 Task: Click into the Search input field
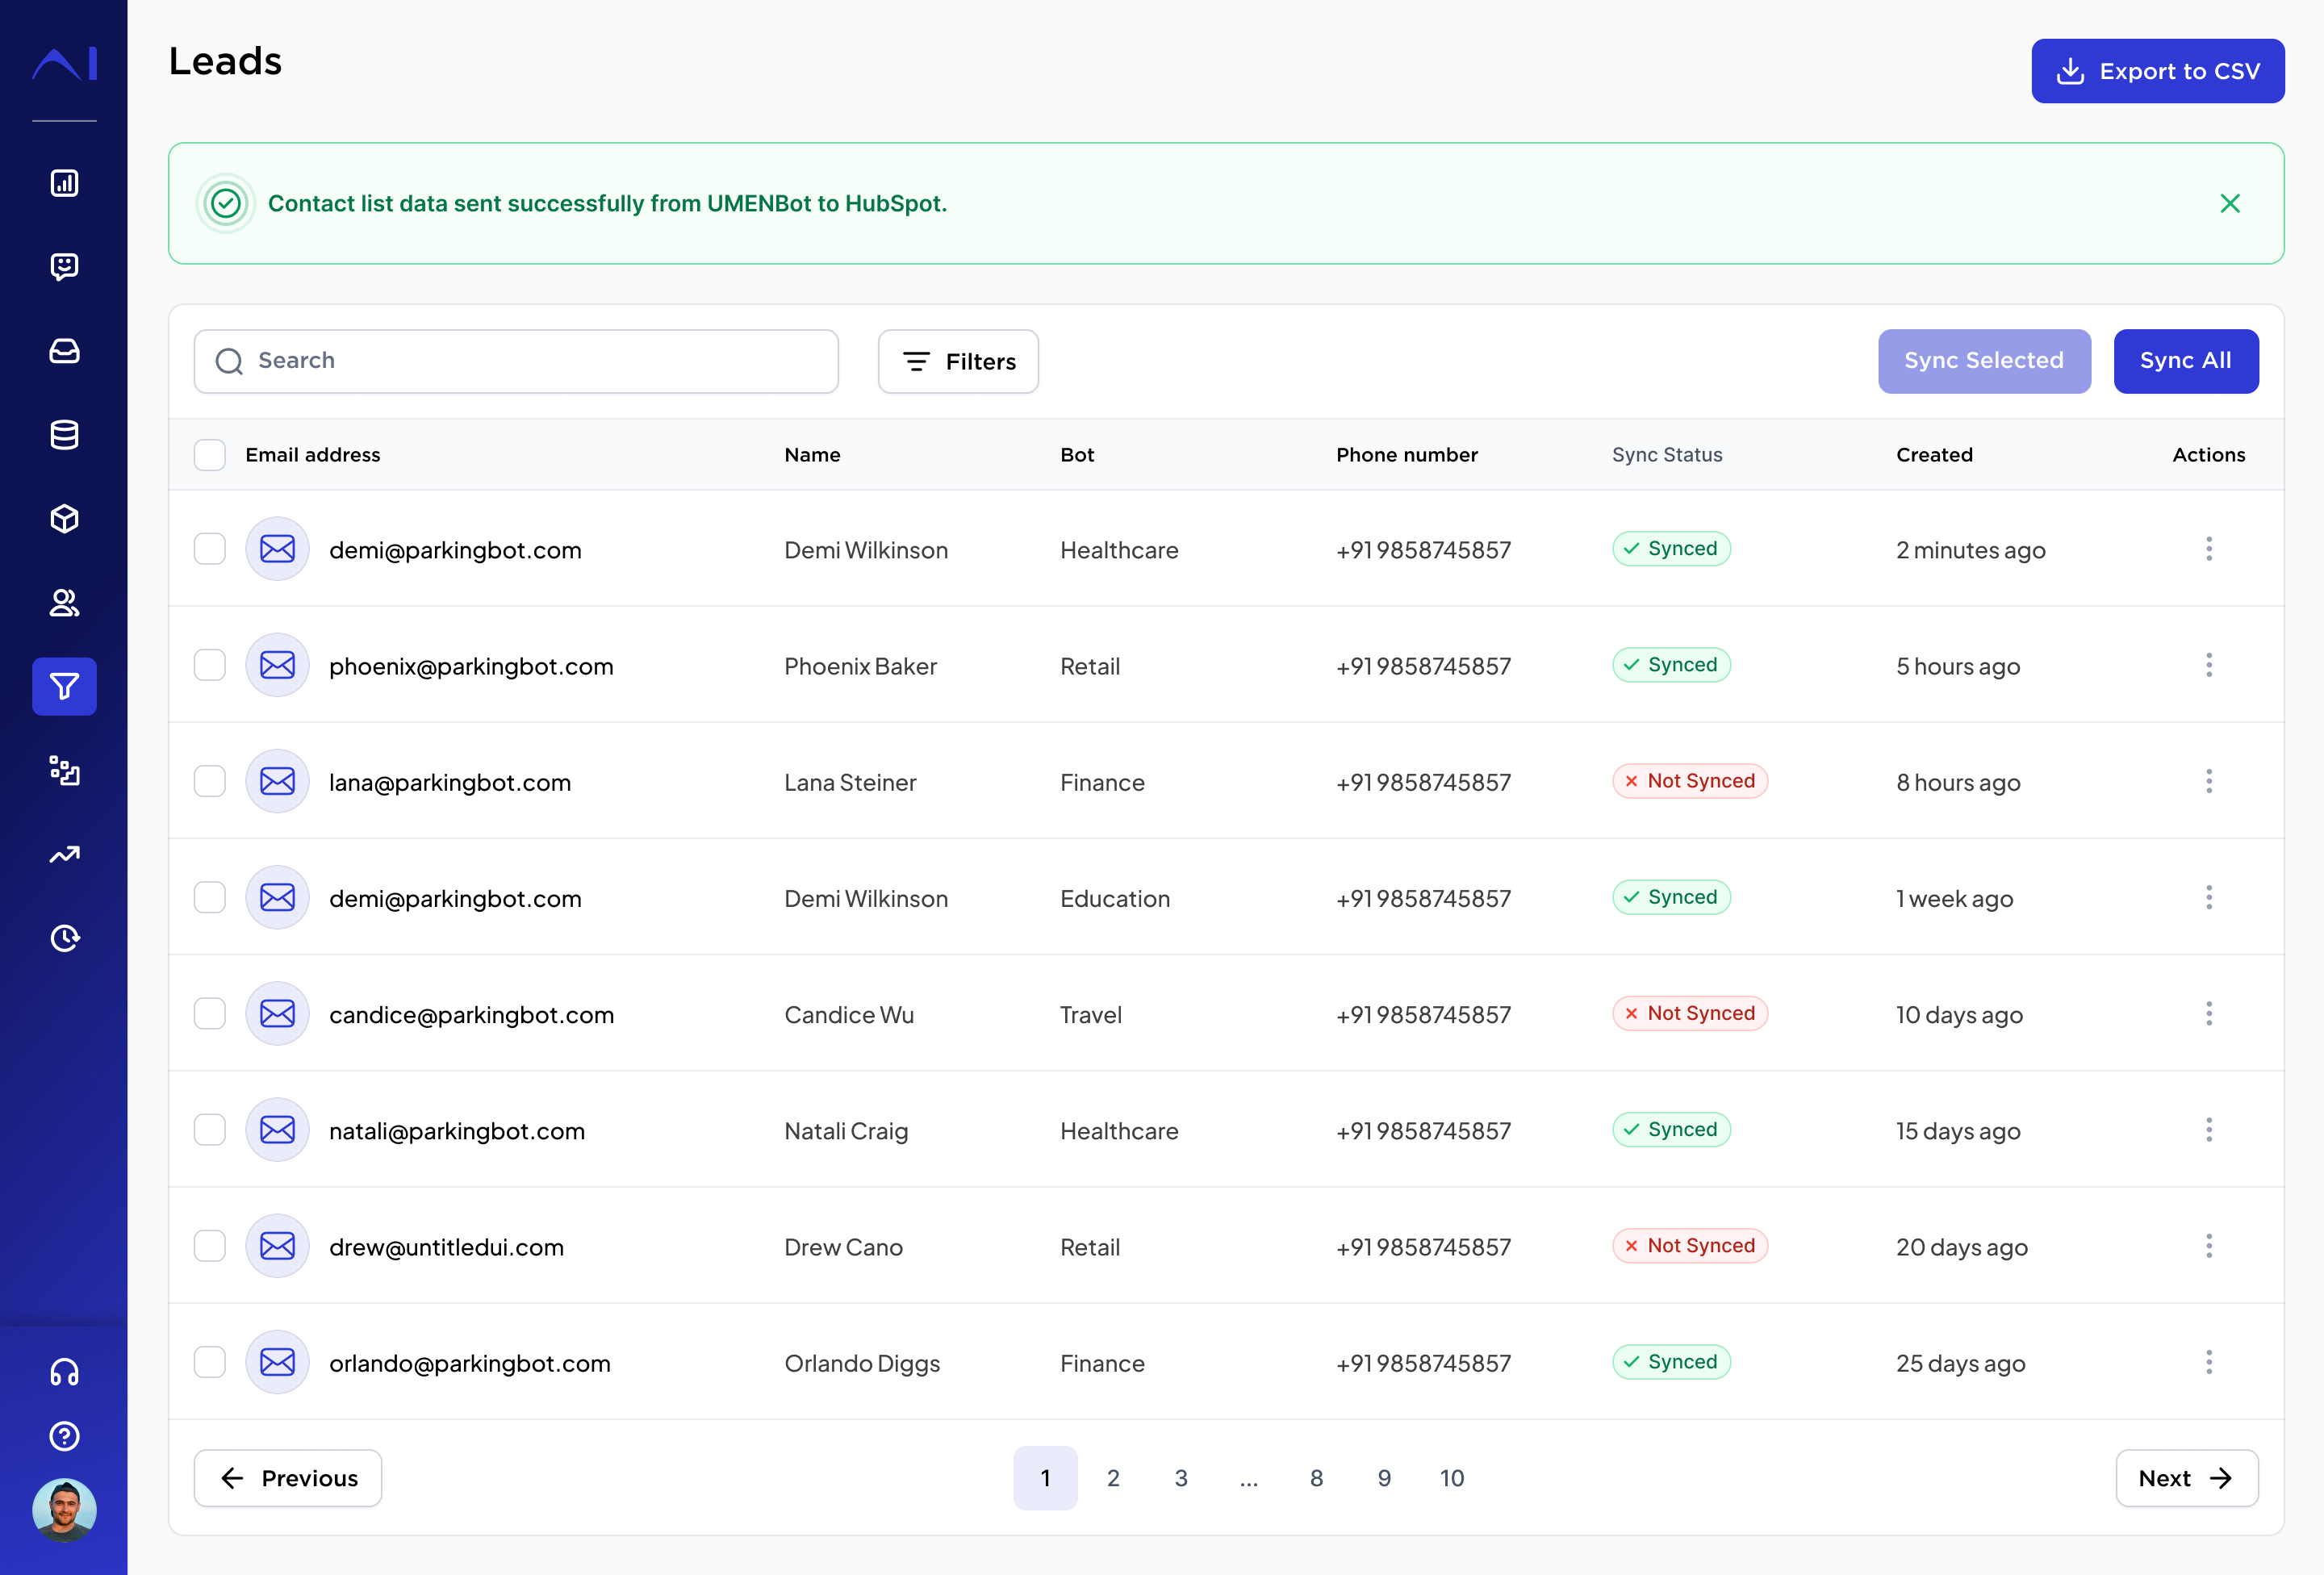(x=516, y=361)
